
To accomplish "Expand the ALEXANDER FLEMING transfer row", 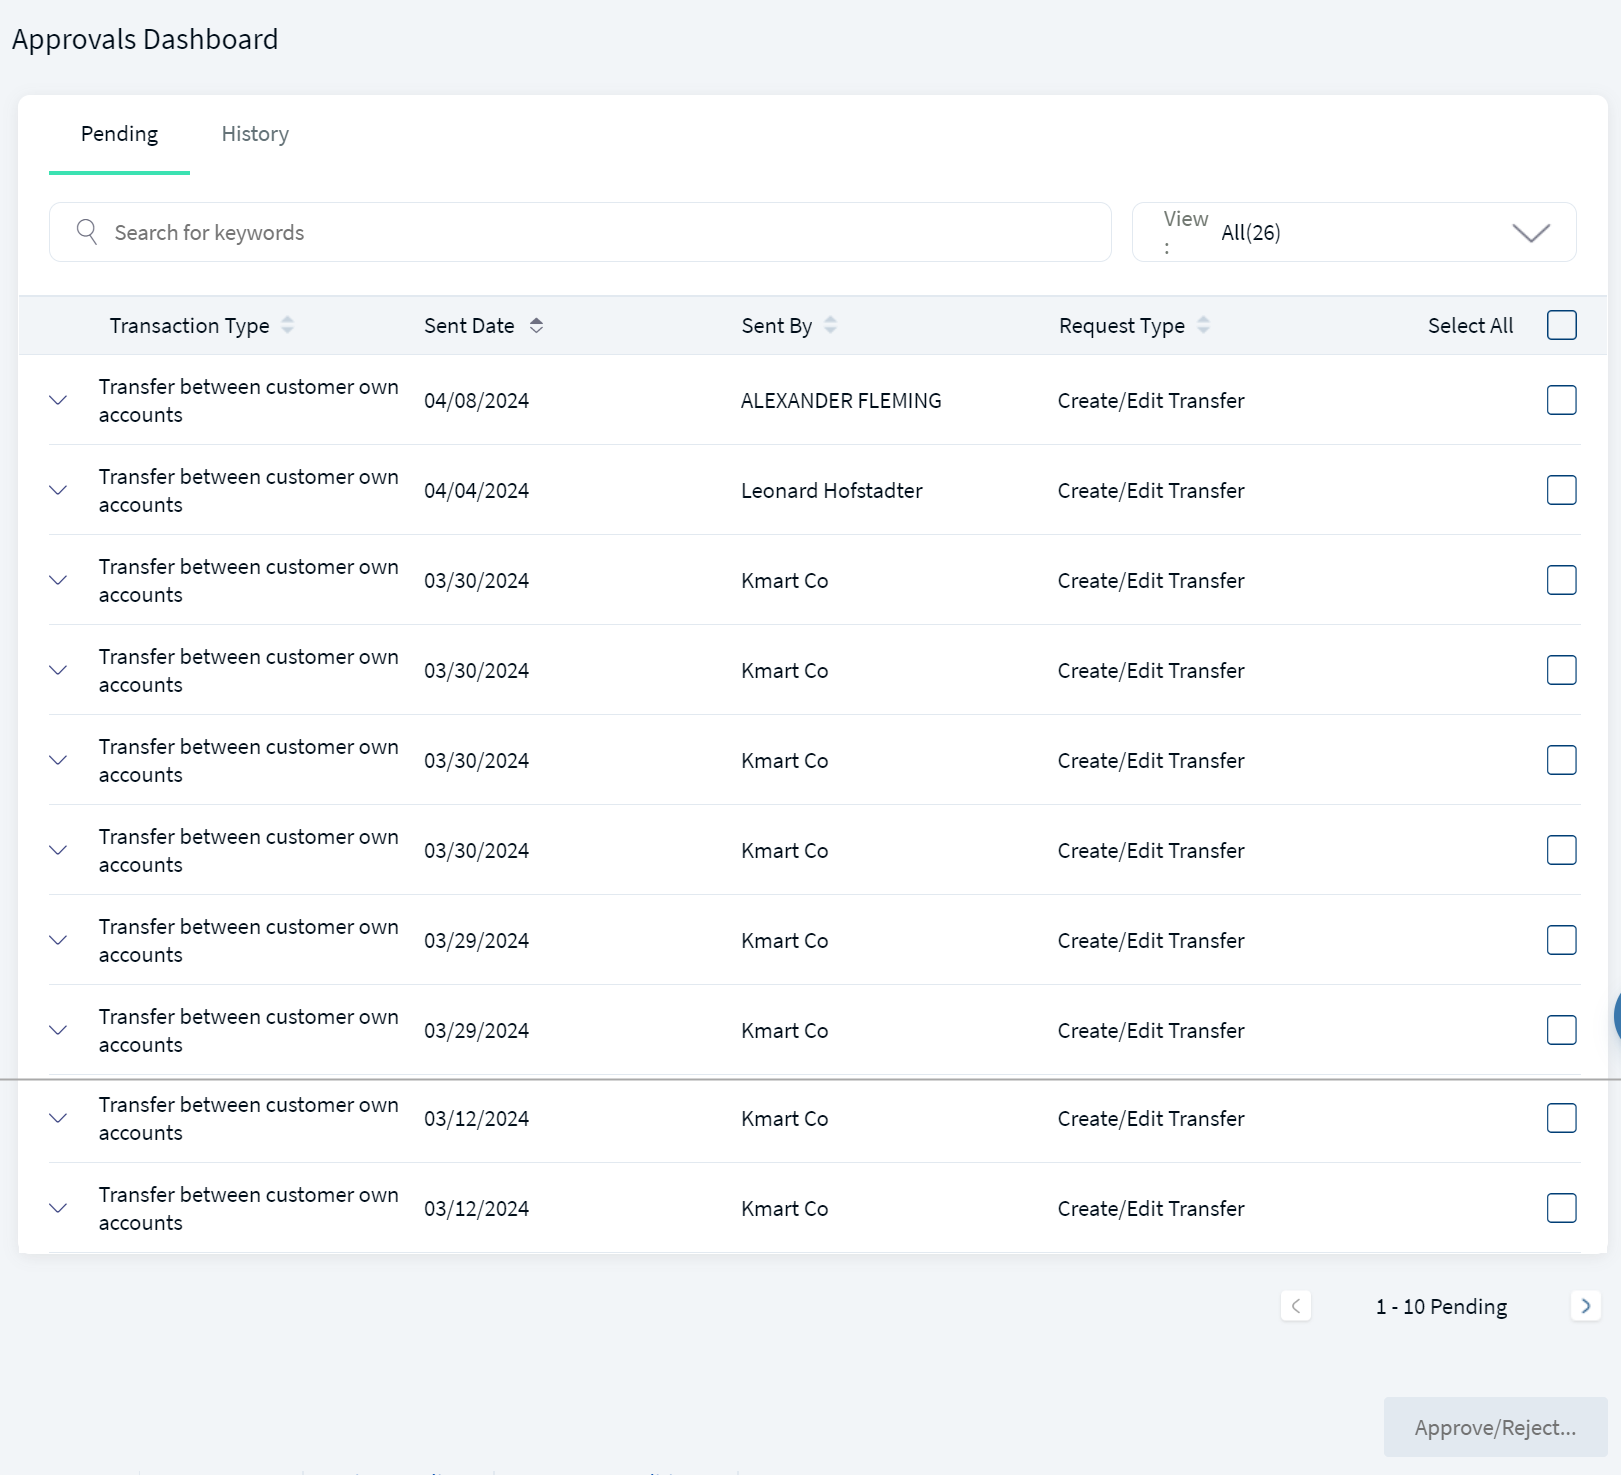I will 58,400.
